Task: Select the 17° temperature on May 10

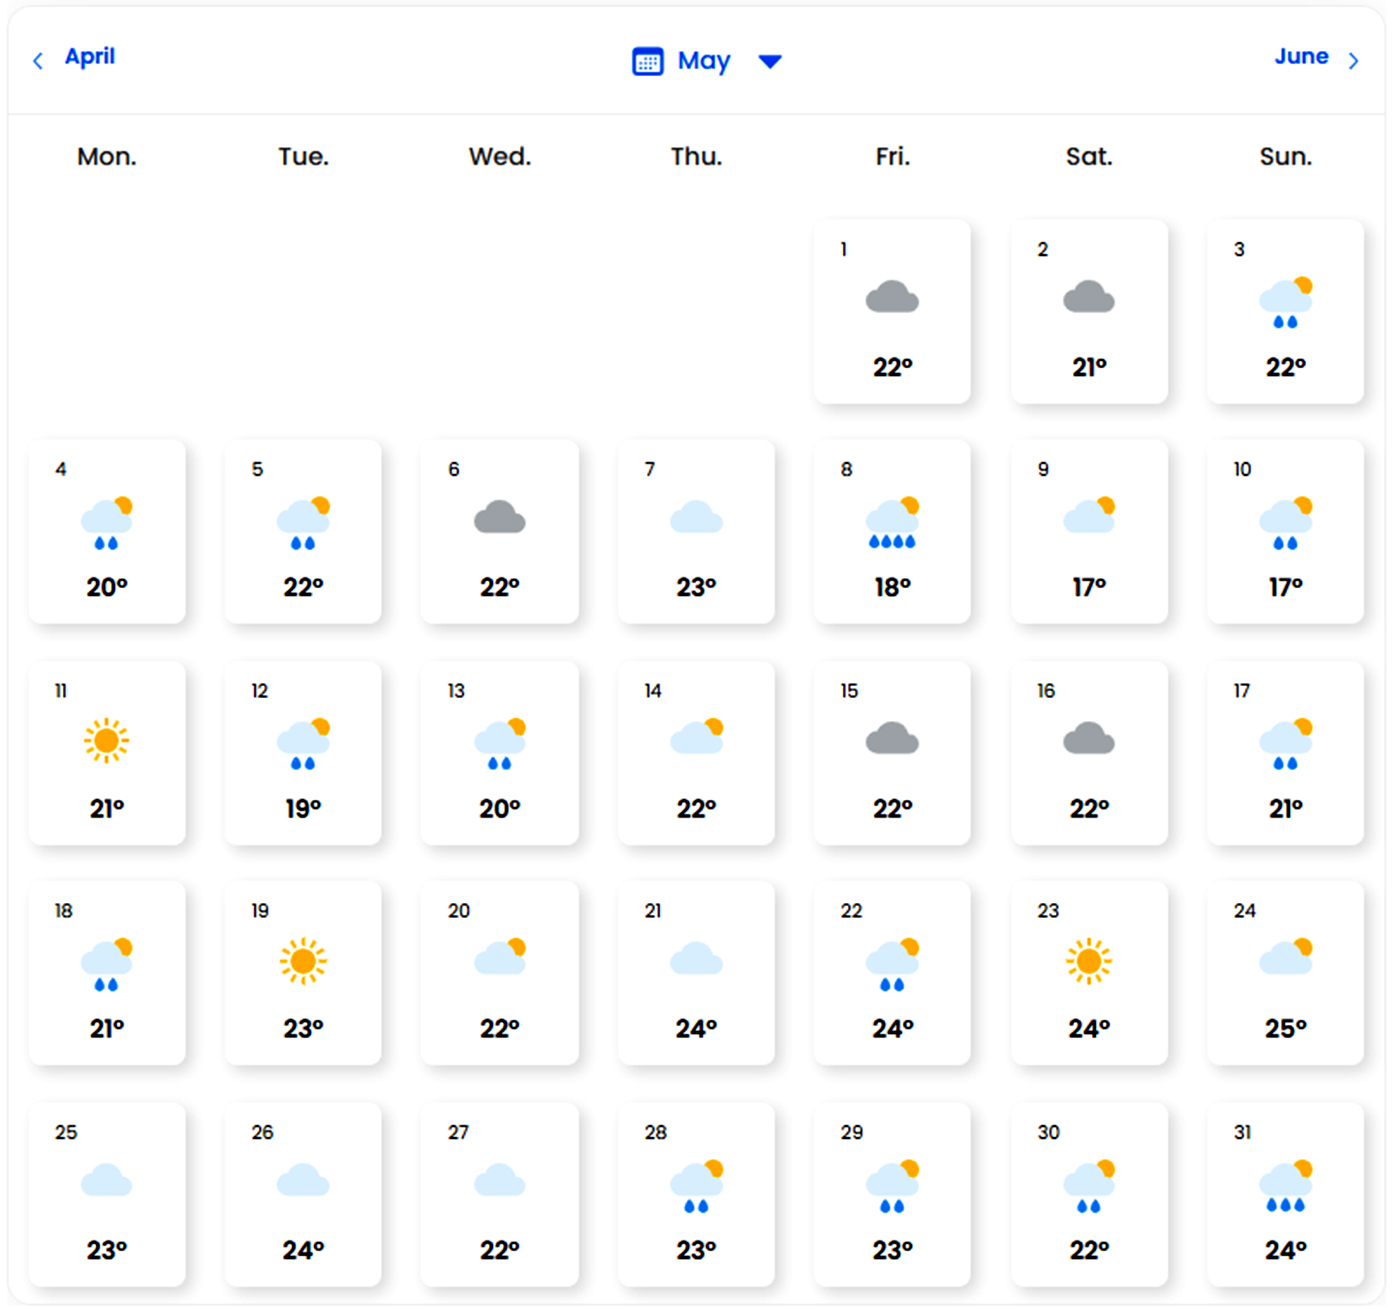Action: click(1286, 587)
